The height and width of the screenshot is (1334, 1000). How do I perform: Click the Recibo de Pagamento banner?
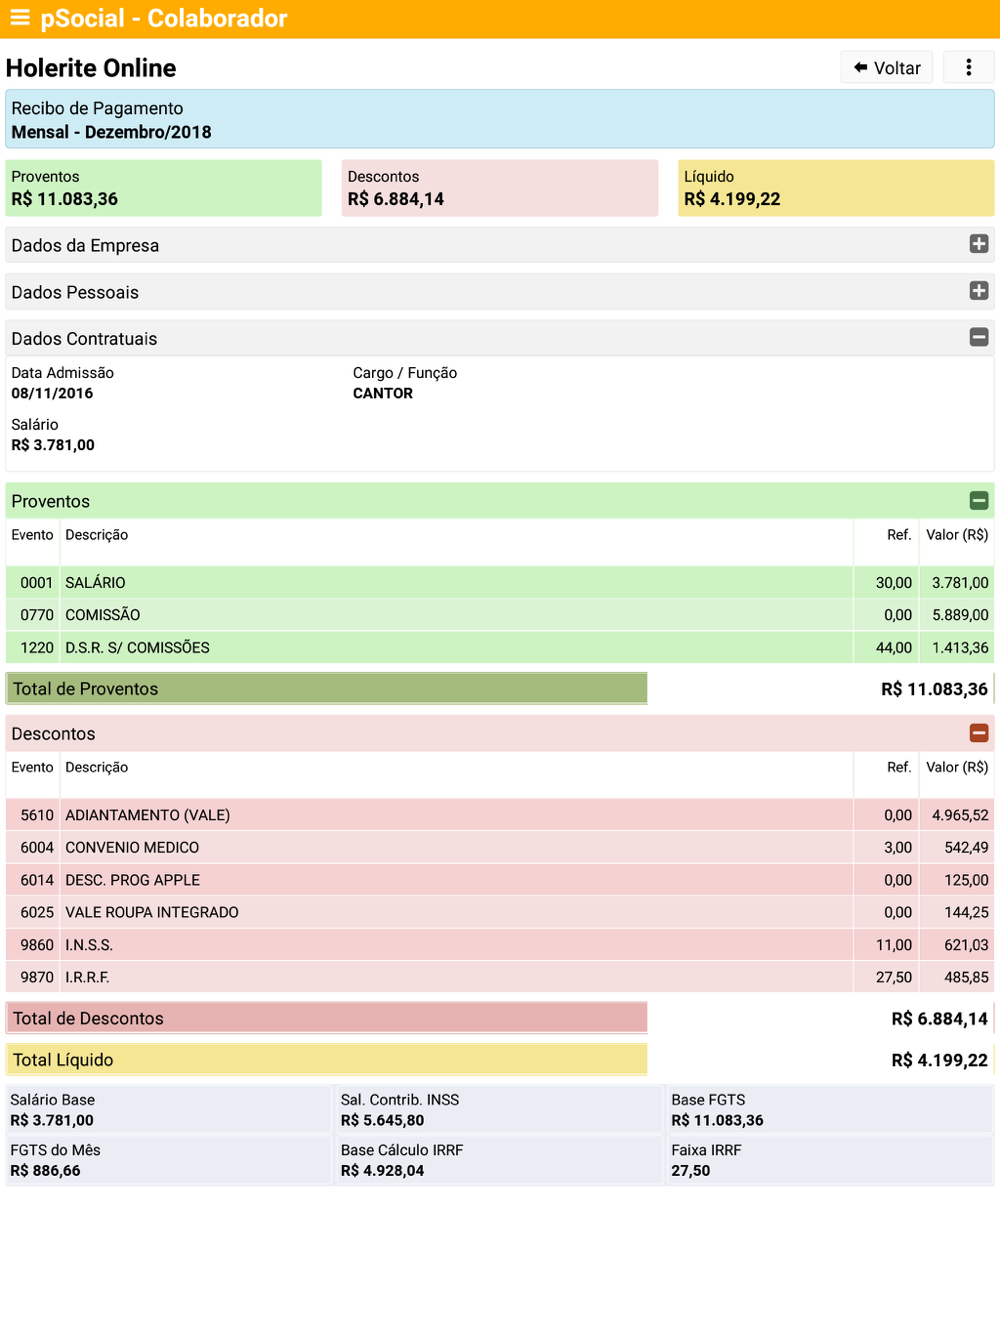pos(500,119)
